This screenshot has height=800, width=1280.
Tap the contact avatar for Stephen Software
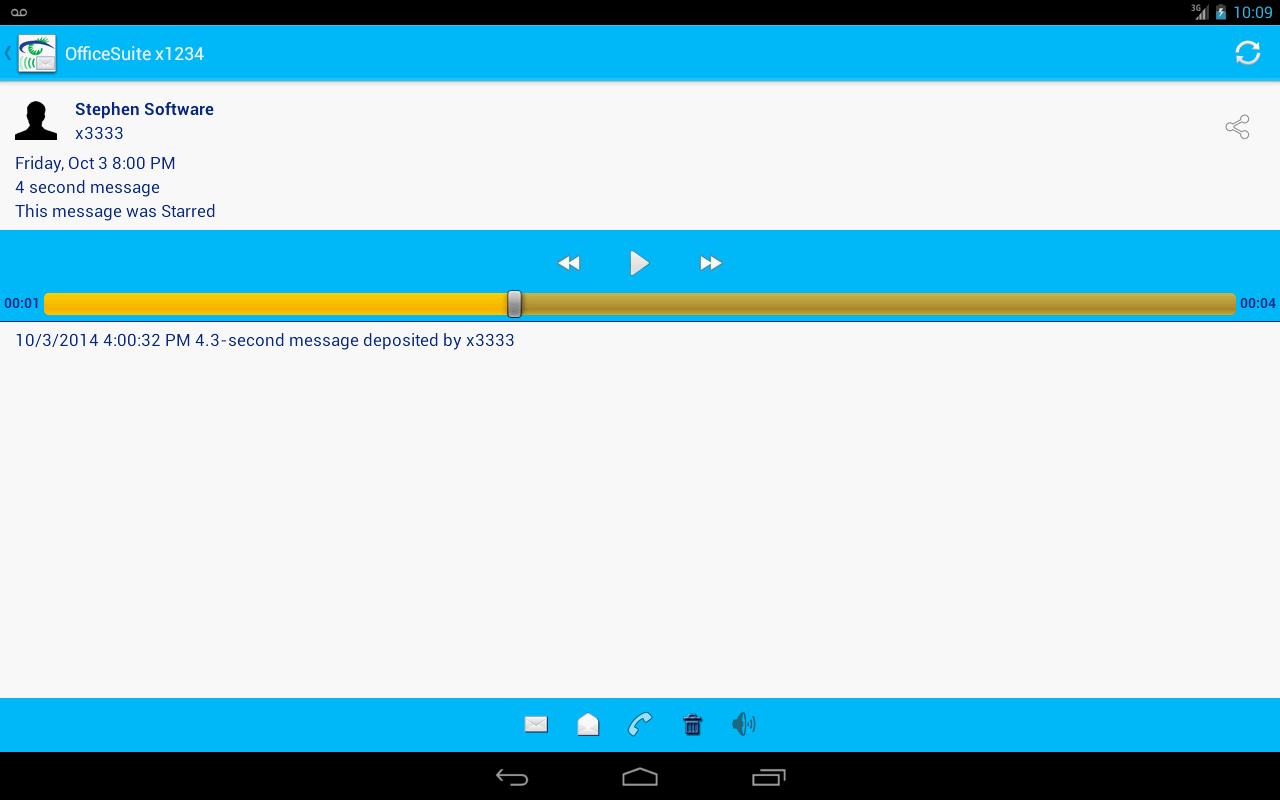(36, 119)
